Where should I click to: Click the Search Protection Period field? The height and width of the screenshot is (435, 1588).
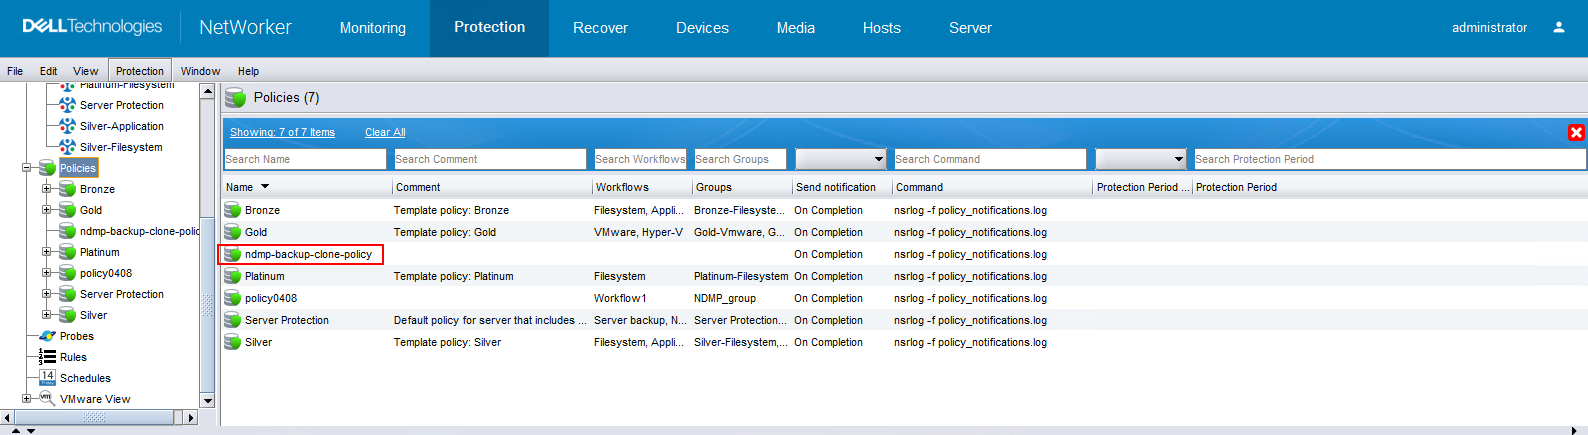[x=1390, y=159]
